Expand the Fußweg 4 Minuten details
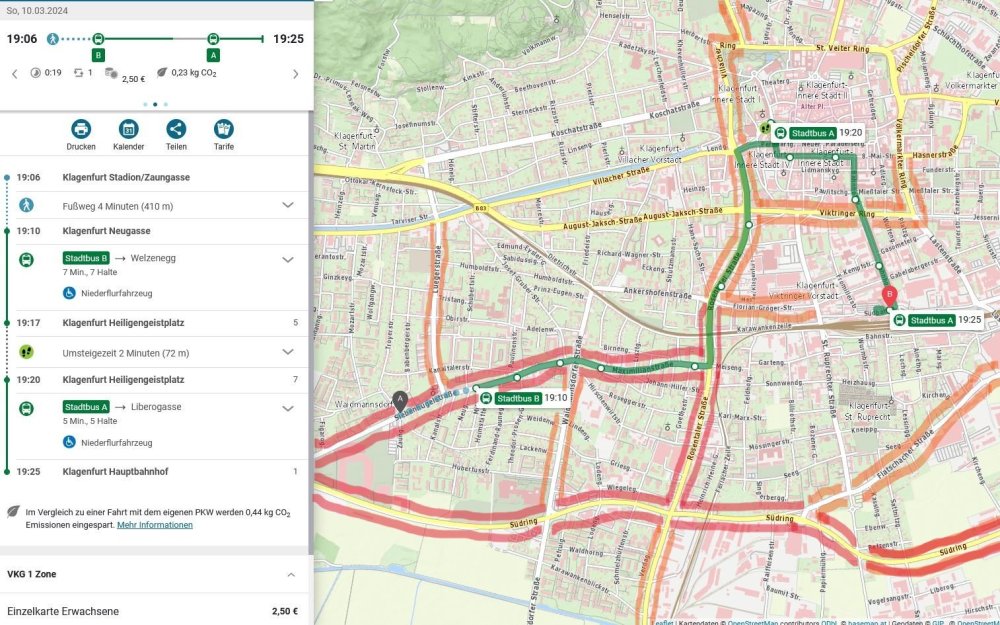Screen dimensions: 1000x625 [x=288, y=205]
